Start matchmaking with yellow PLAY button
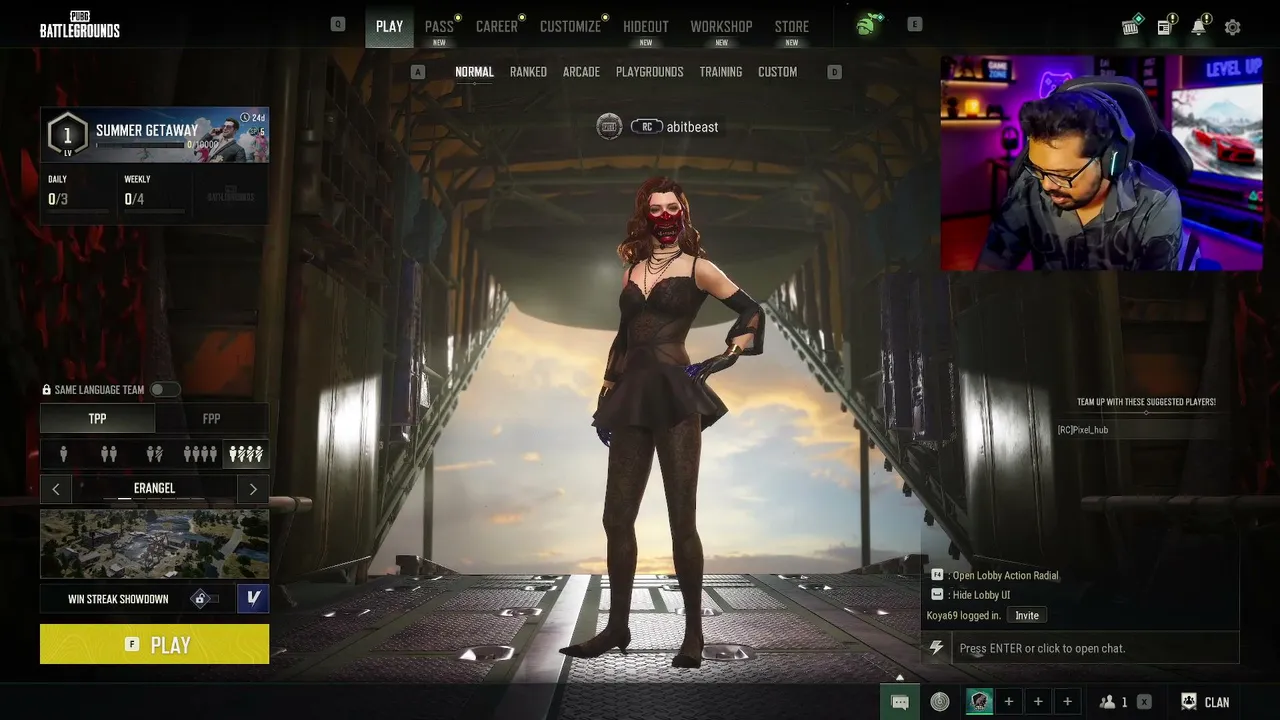Viewport: 1280px width, 720px height. click(154, 644)
